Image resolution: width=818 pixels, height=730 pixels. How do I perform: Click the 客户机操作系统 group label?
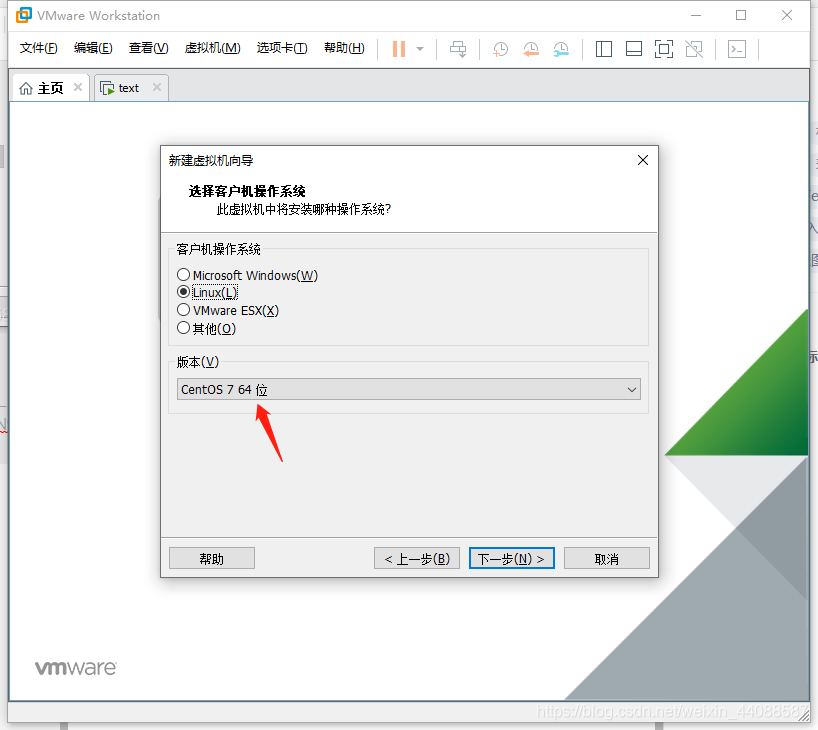tap(218, 249)
